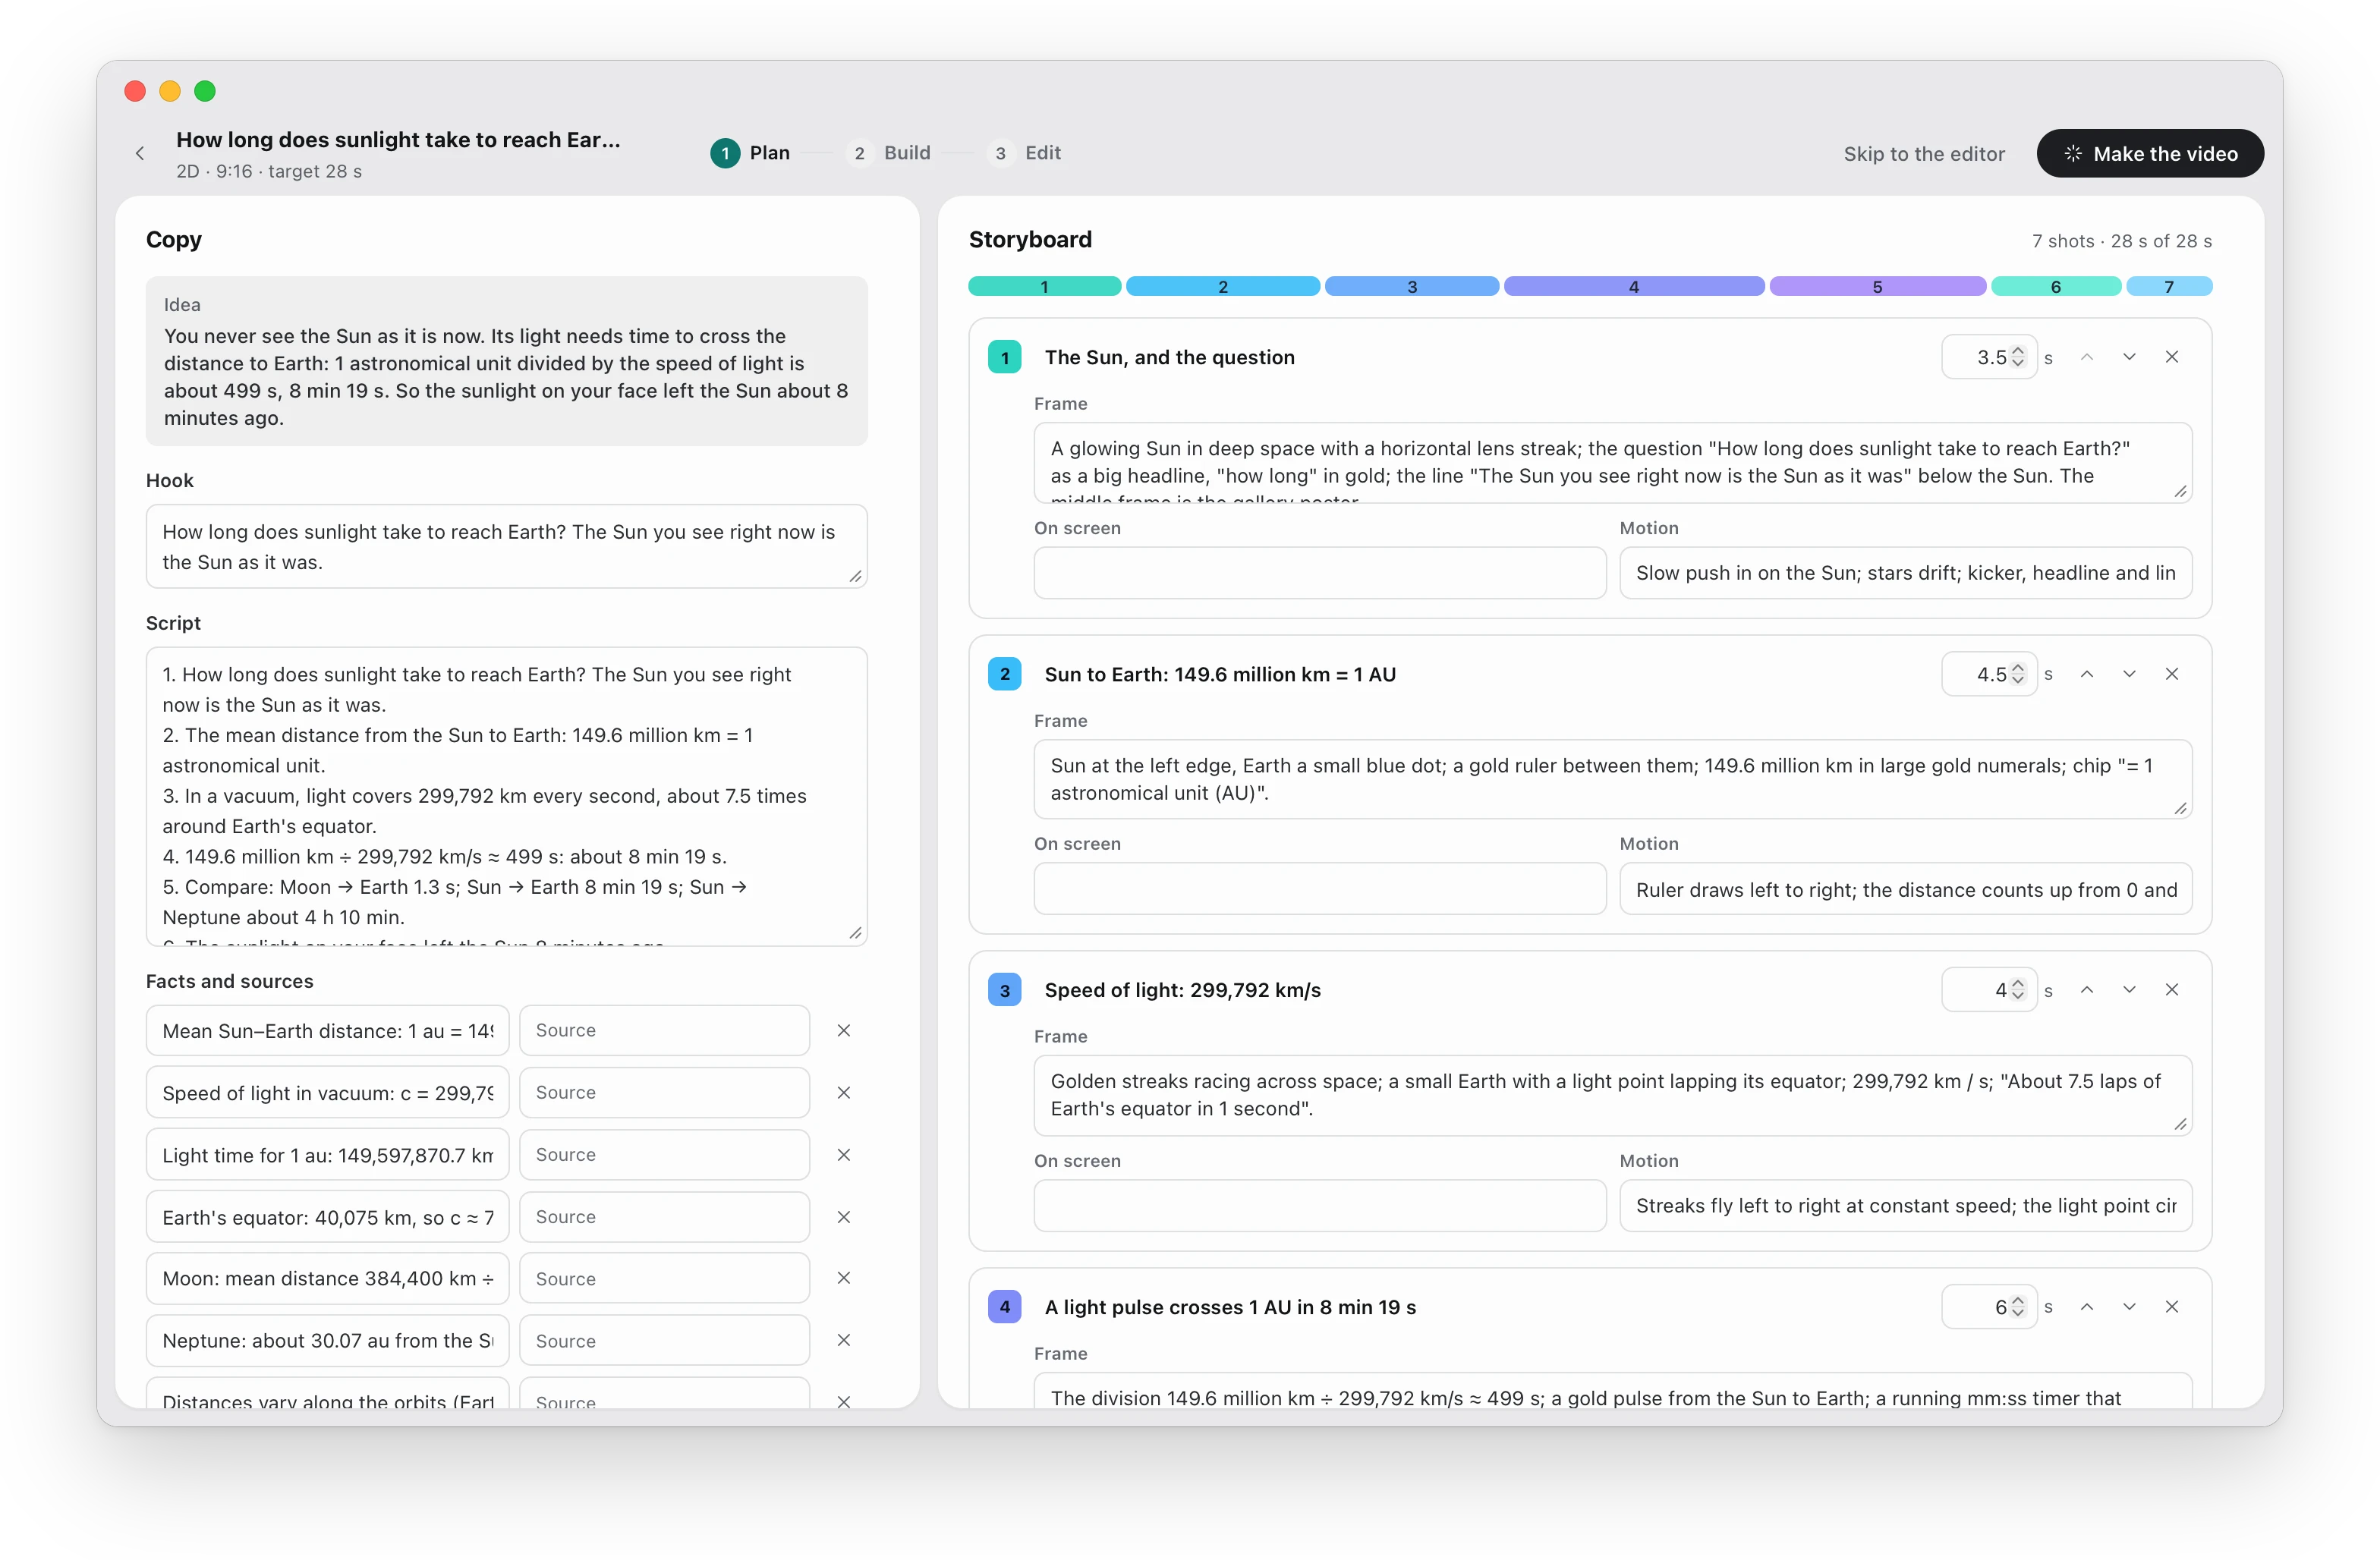This screenshot has width=2380, height=1560.
Task: Click Source field for Mean Sun–Earth distance
Action: [x=664, y=1031]
